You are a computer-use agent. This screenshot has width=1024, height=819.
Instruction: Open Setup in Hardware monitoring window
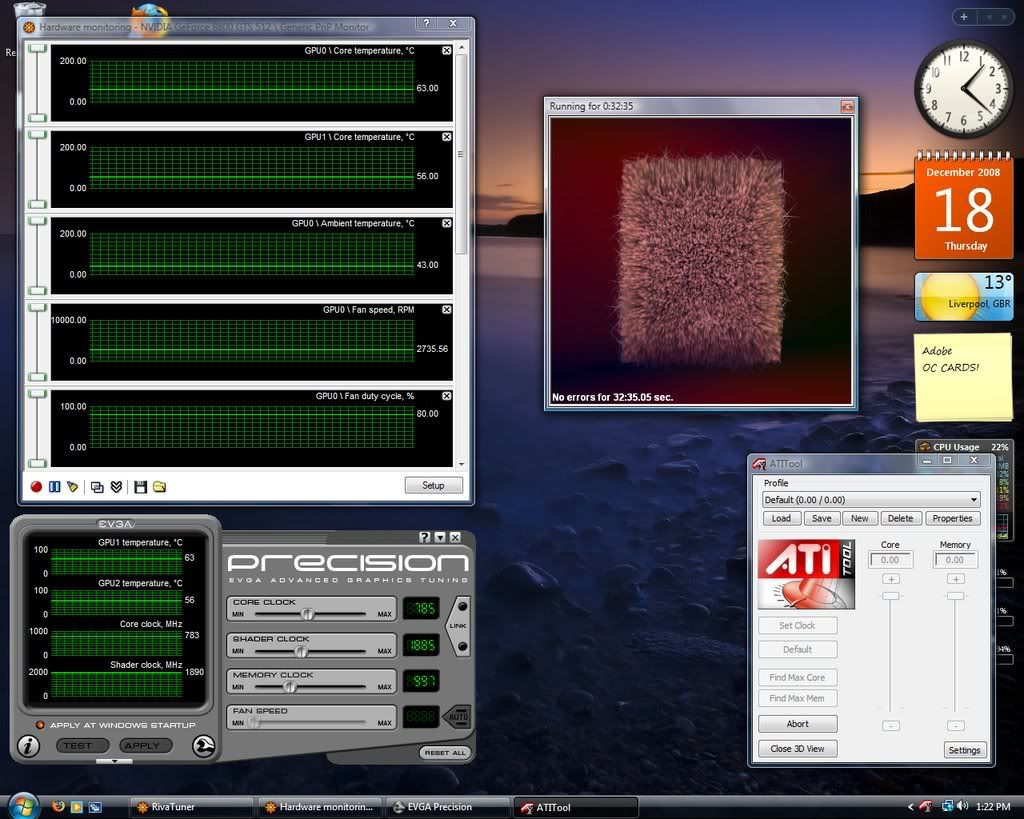433,485
